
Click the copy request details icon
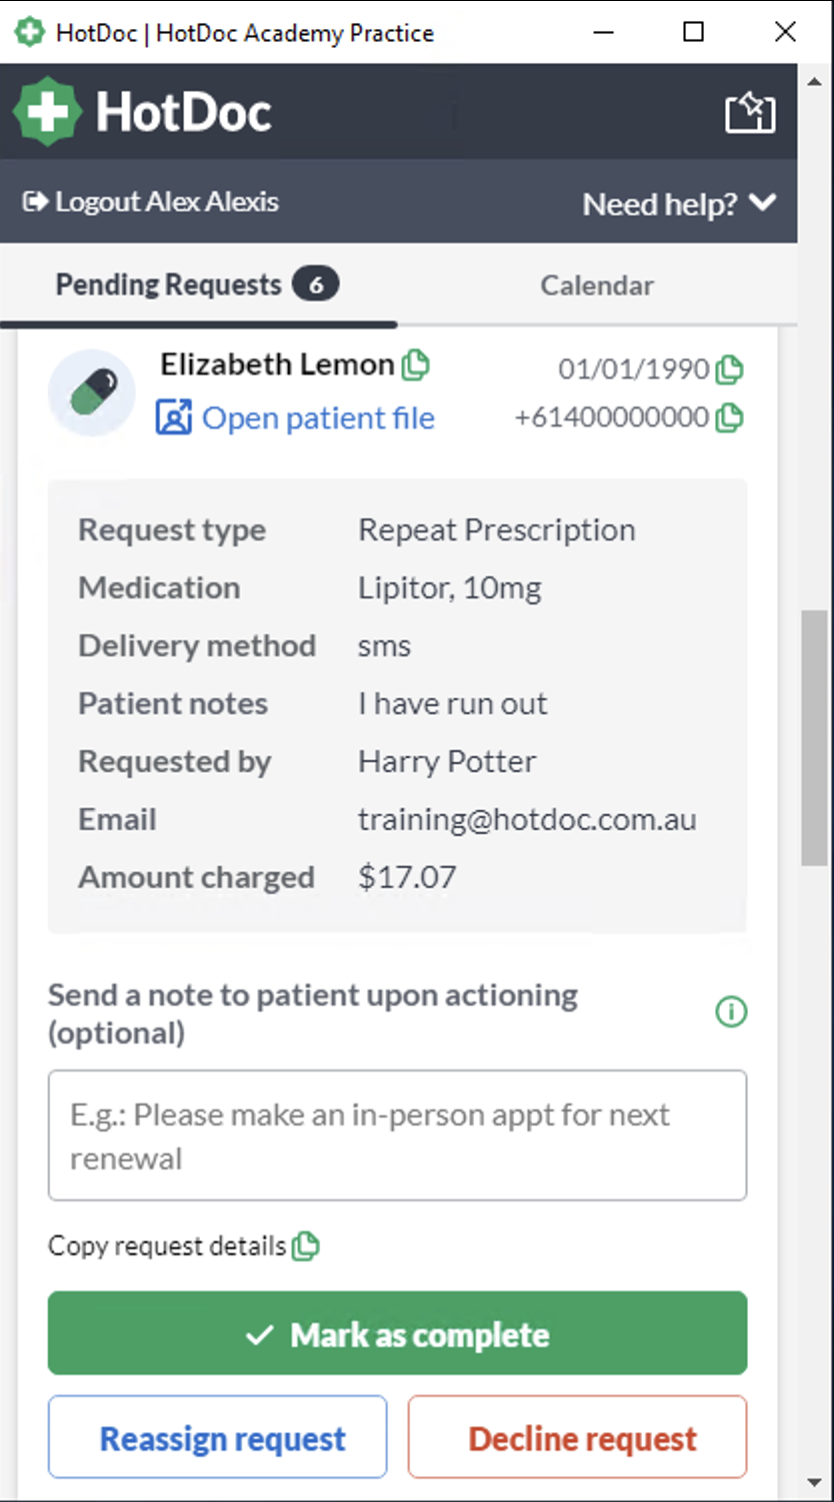[305, 1246]
